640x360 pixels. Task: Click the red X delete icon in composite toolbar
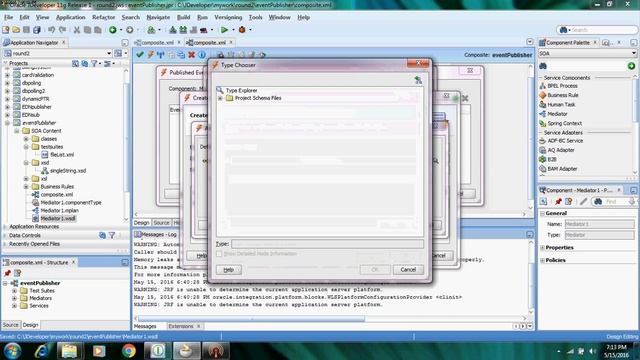[191, 54]
